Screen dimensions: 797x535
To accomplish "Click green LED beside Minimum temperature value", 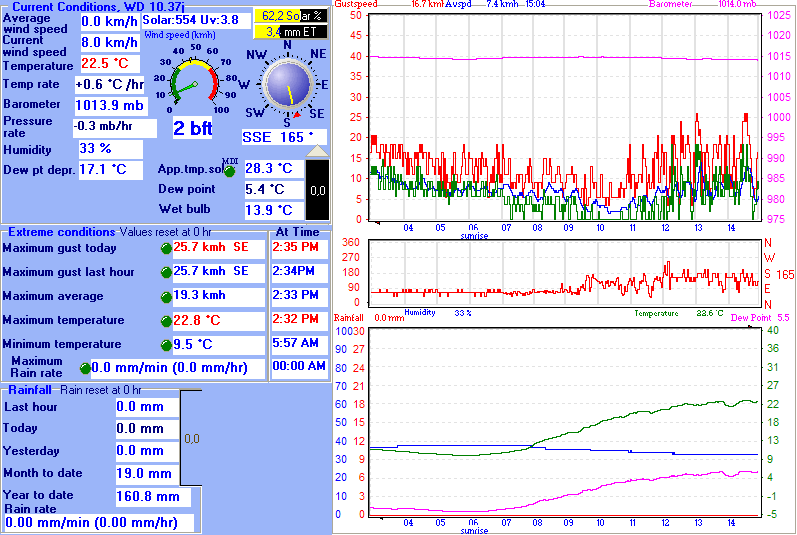I will [166, 345].
